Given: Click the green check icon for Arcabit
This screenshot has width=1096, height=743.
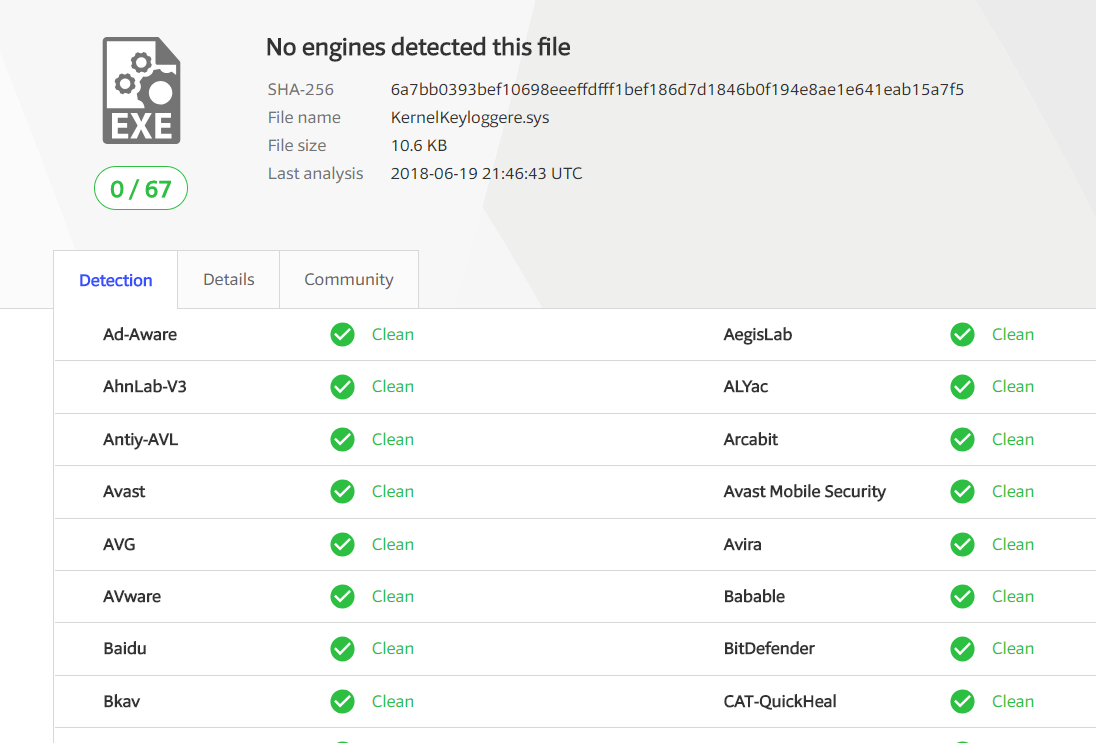Looking at the screenshot, I should pos(962,440).
